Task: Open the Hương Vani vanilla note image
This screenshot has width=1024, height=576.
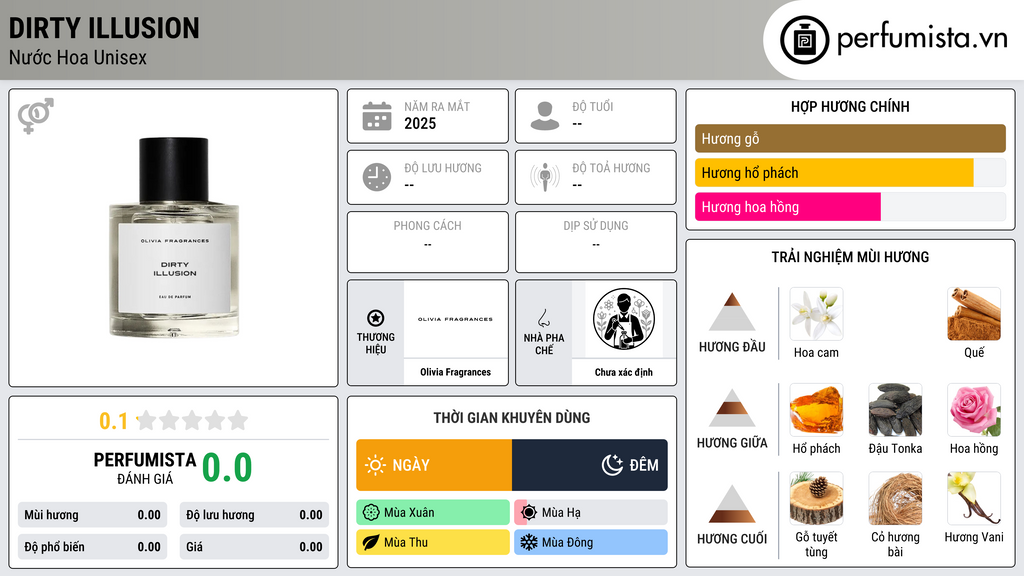Action: tap(974, 499)
